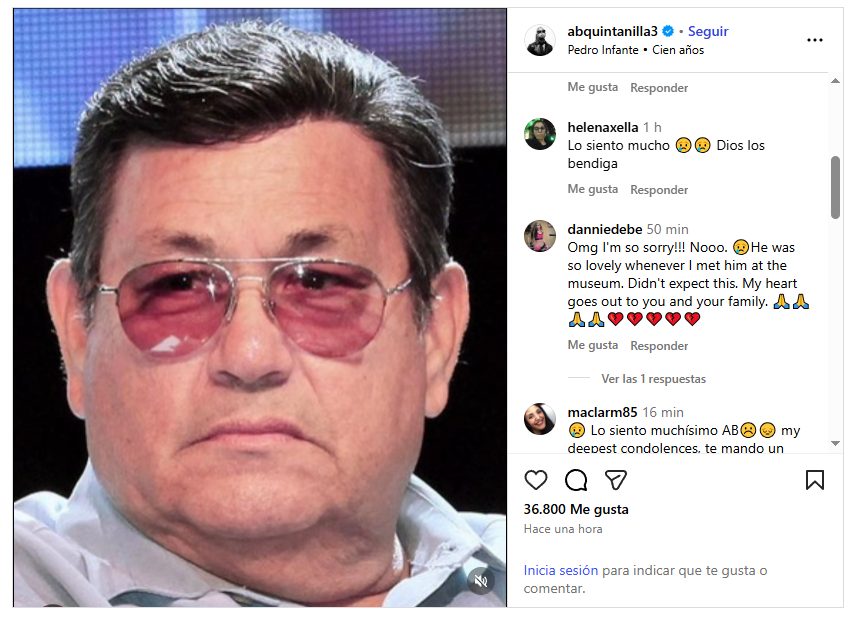Image resolution: width=848 pixels, height=632 pixels.
Task: Open danniedebe's profile picture
Action: click(540, 236)
